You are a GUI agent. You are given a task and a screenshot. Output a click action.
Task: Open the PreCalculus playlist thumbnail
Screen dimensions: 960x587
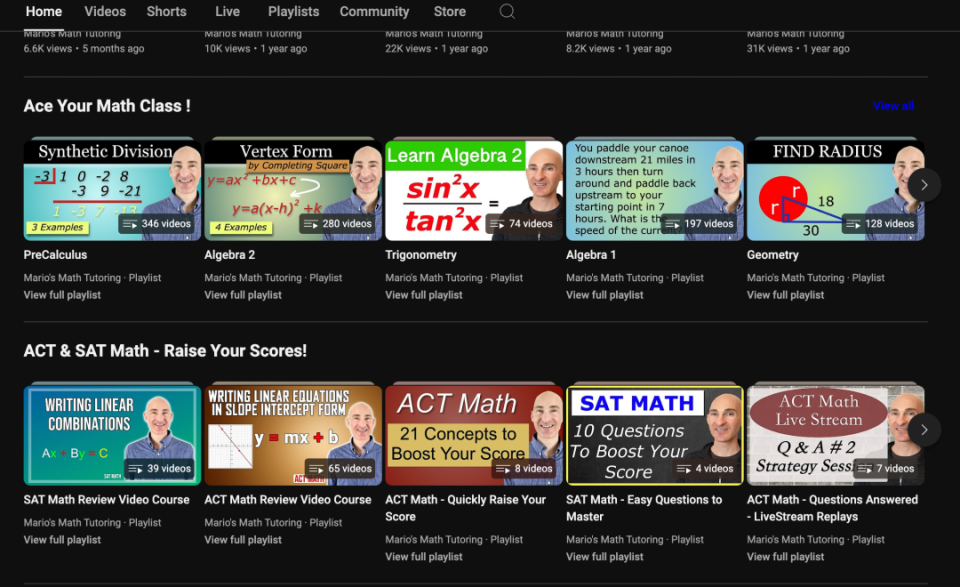(x=112, y=190)
